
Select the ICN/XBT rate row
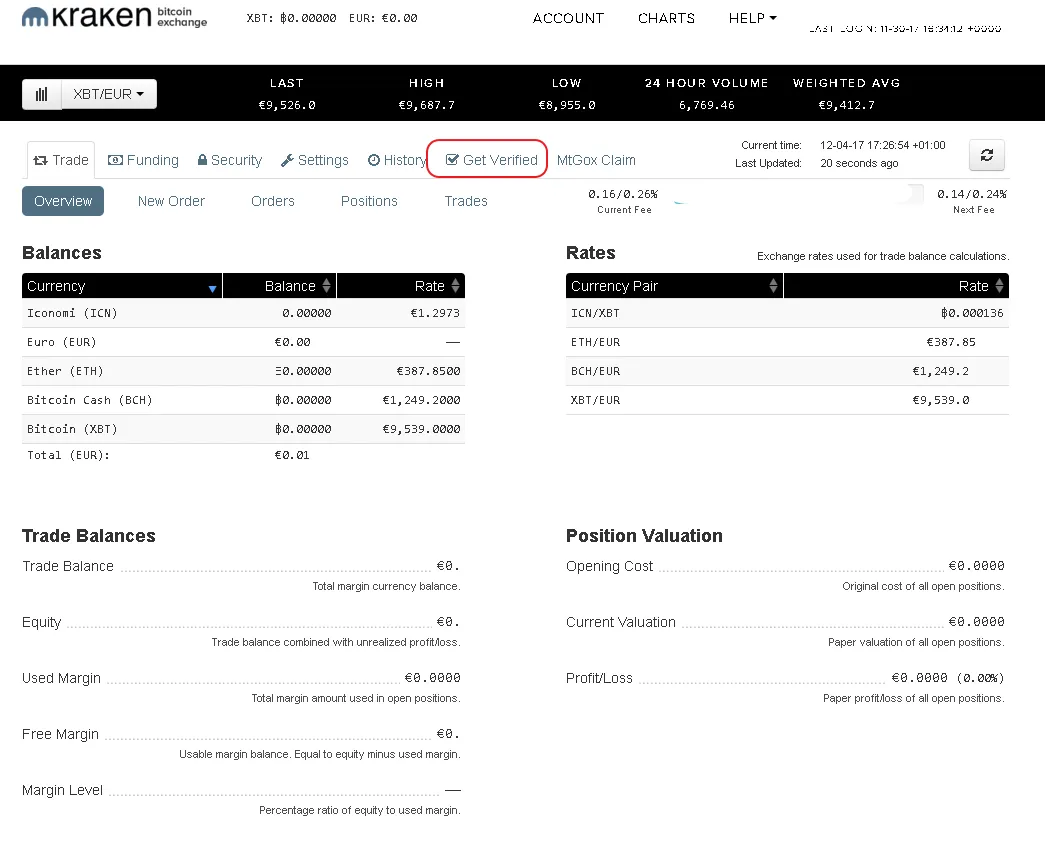[x=787, y=313]
